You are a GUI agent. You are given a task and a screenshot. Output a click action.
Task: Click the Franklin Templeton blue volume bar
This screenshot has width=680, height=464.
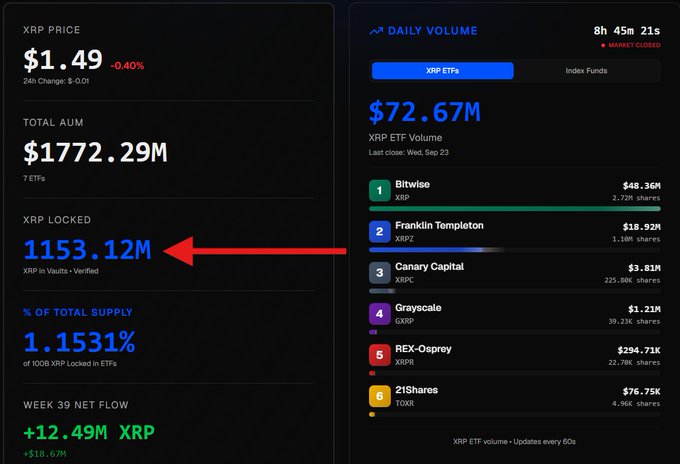[436, 250]
